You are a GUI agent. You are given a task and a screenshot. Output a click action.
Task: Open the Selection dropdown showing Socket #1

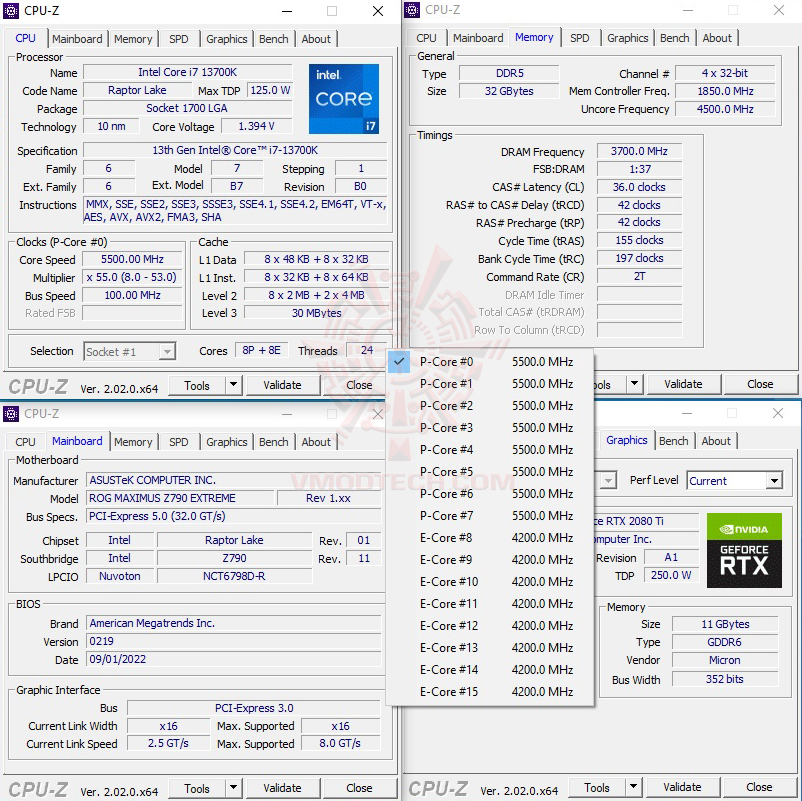click(129, 351)
